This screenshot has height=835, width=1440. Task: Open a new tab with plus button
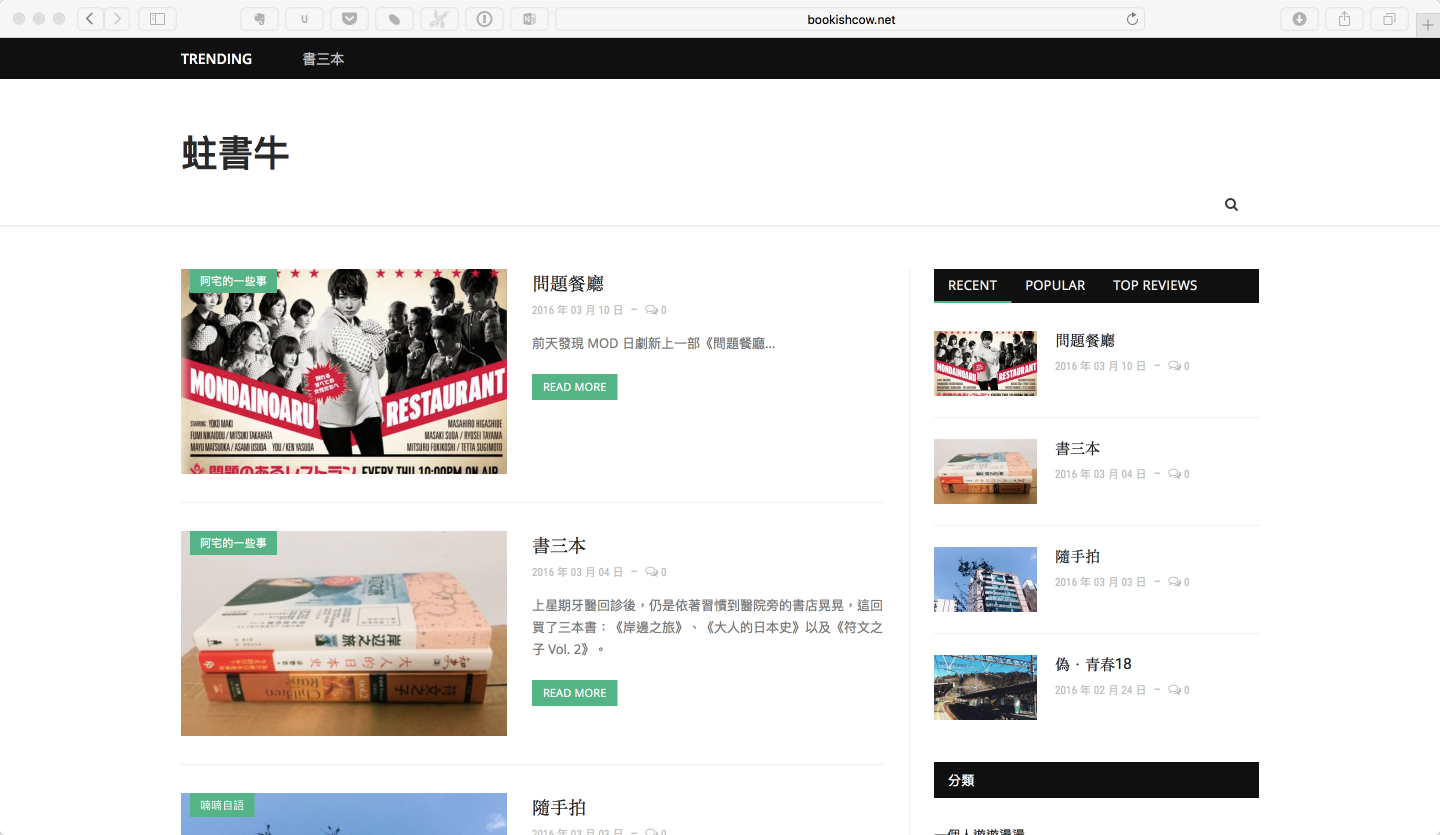1427,25
